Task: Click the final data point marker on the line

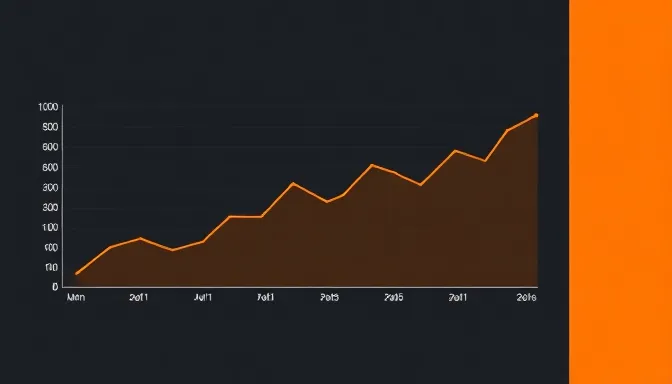Action: 536,115
